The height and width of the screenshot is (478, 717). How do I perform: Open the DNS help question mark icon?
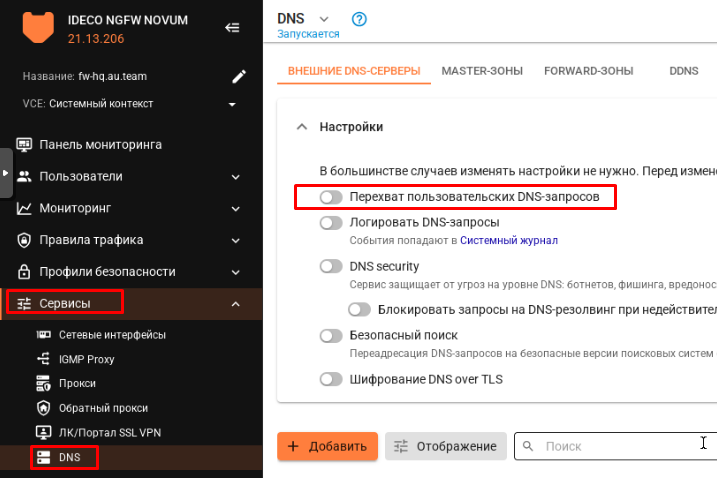(x=360, y=19)
